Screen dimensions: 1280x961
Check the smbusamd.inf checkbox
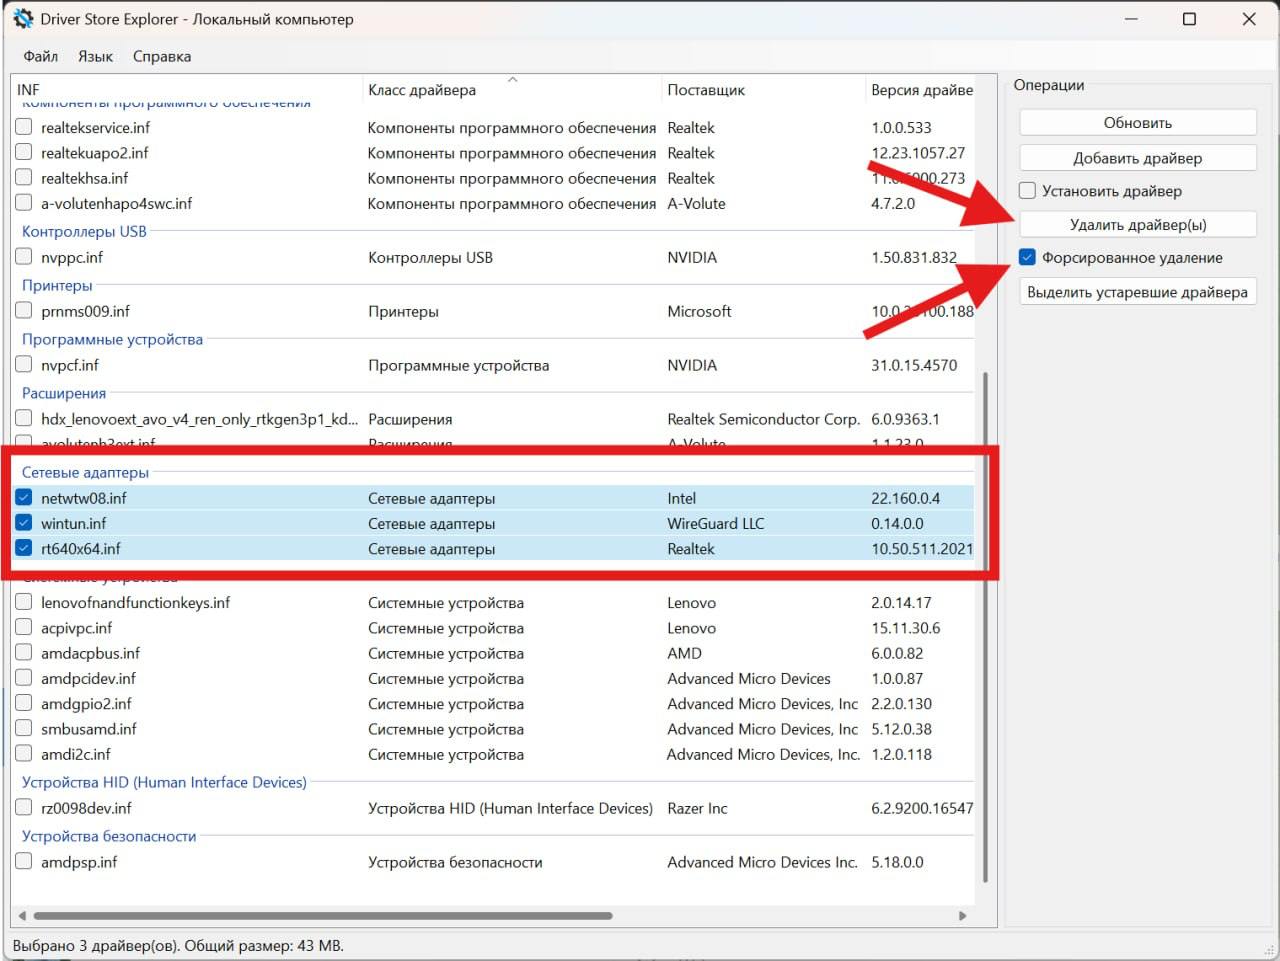tap(24, 728)
